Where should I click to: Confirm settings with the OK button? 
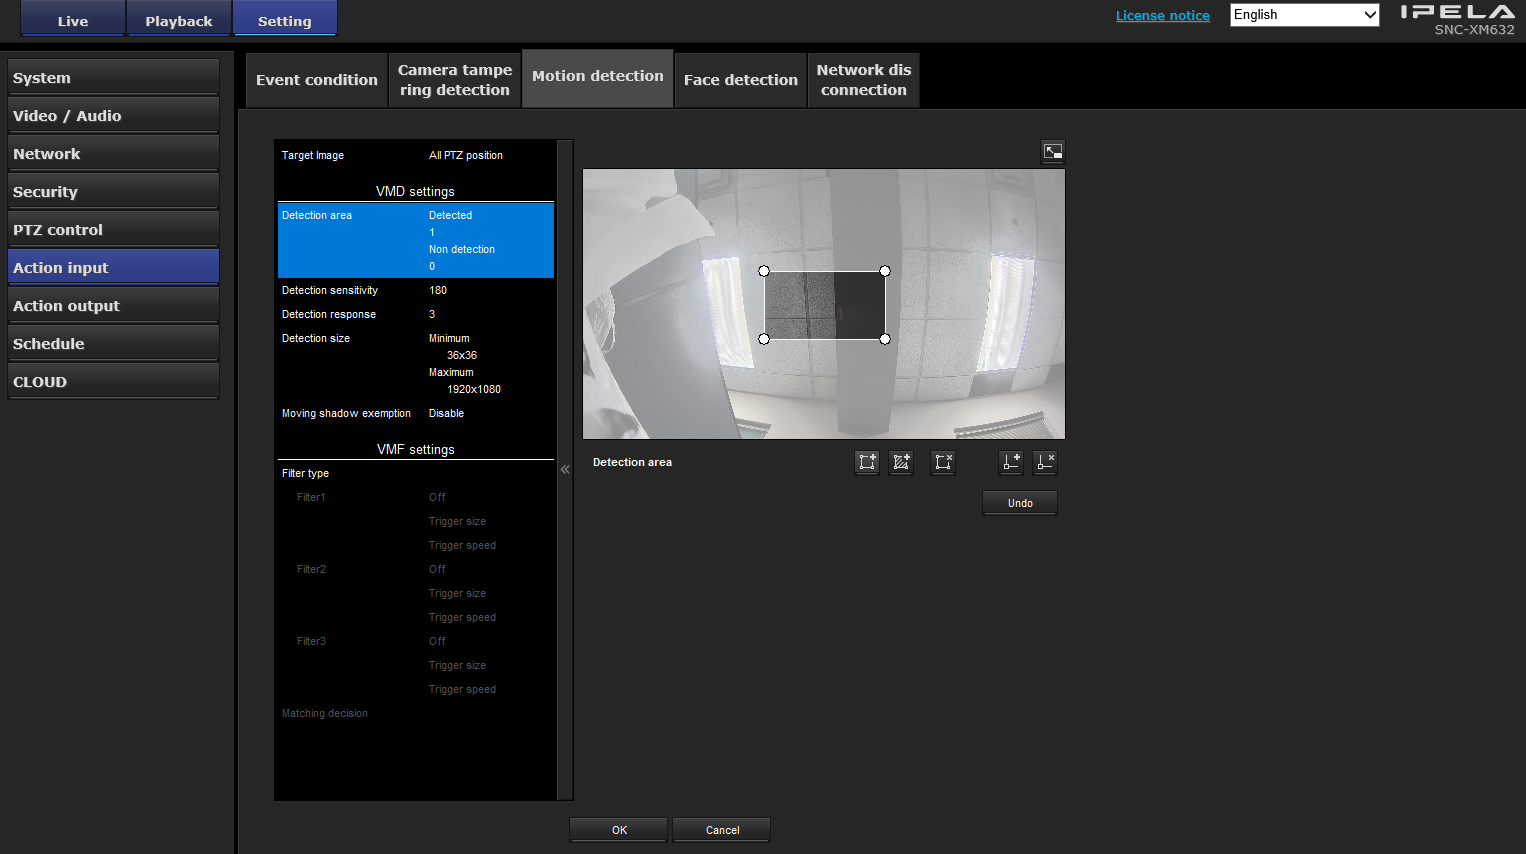pos(619,830)
